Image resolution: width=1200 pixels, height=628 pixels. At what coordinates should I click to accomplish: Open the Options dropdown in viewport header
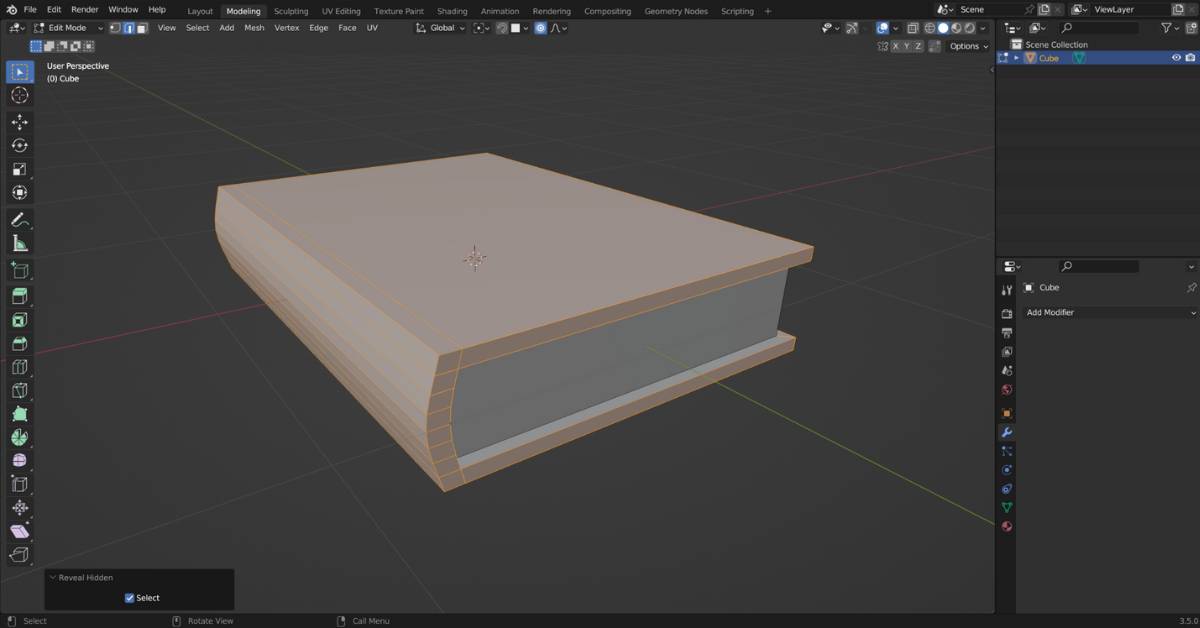point(966,46)
